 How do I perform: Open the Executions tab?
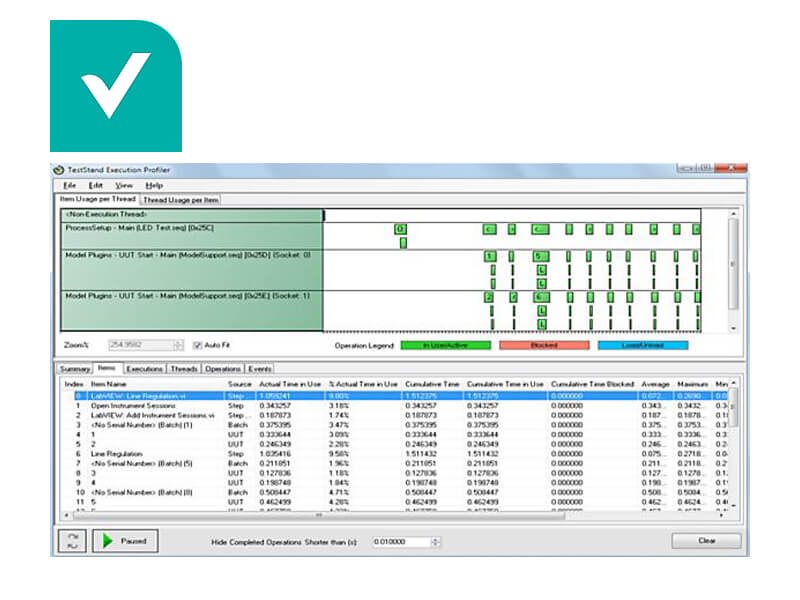(x=144, y=368)
